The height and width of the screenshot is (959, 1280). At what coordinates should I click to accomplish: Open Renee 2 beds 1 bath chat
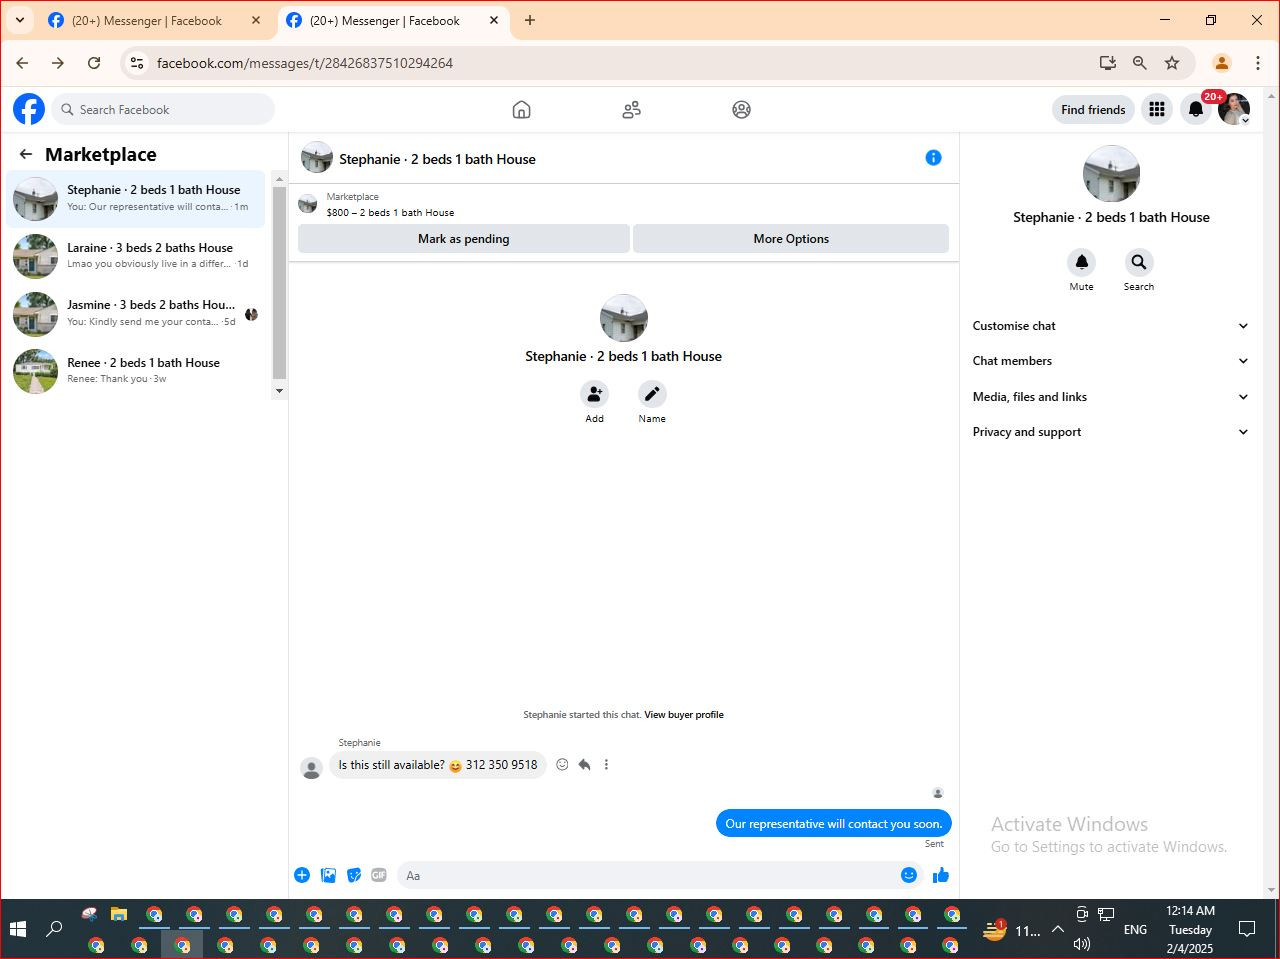136,371
